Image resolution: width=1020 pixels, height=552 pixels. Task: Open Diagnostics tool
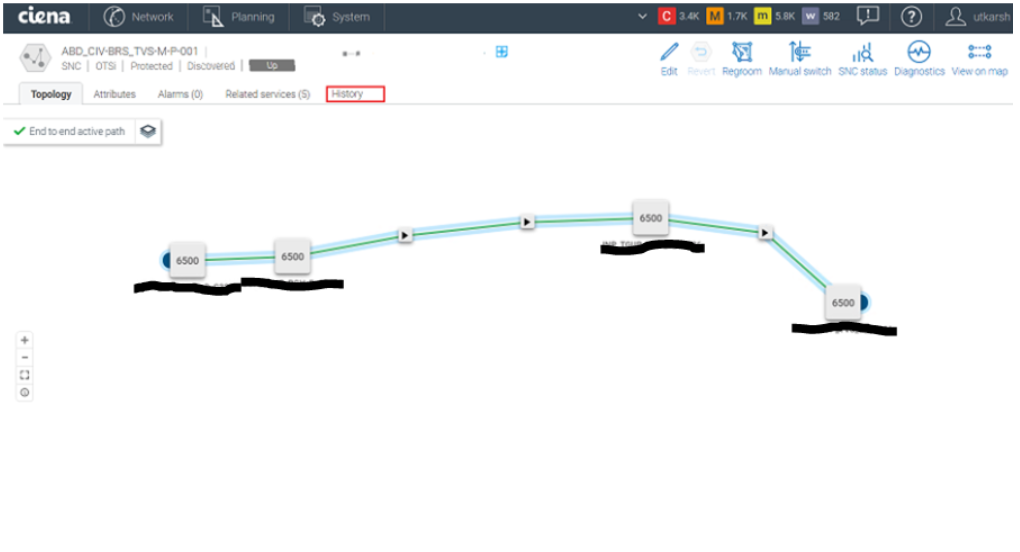pos(919,59)
